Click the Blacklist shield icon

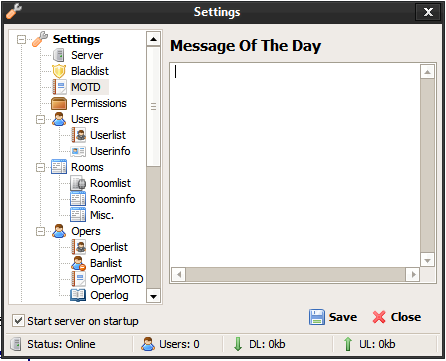(x=59, y=71)
